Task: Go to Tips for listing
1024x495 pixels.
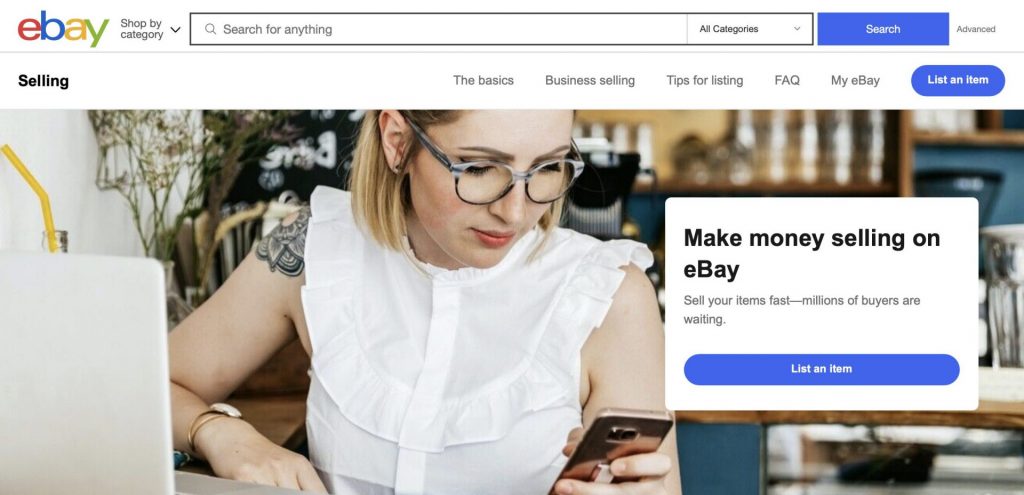Action: pos(705,80)
